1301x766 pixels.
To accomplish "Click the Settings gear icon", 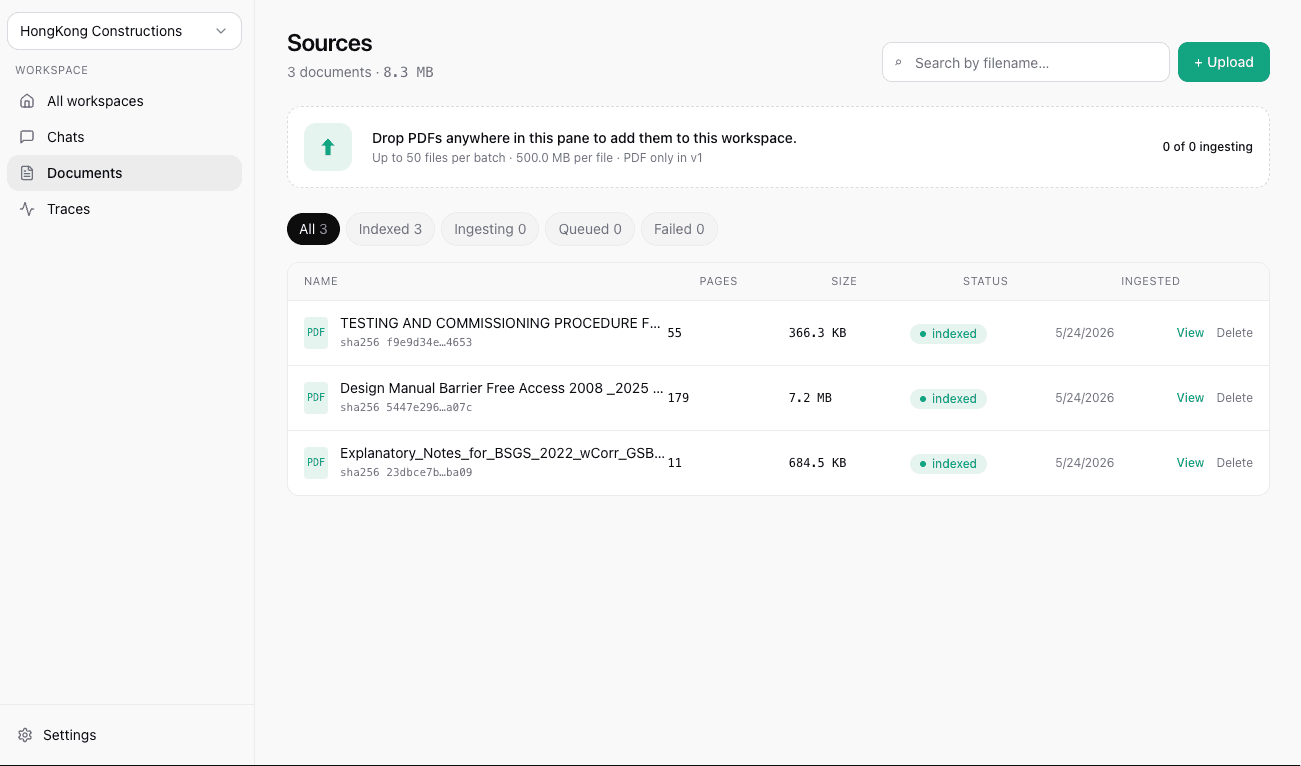I will pyautogui.click(x=25, y=735).
